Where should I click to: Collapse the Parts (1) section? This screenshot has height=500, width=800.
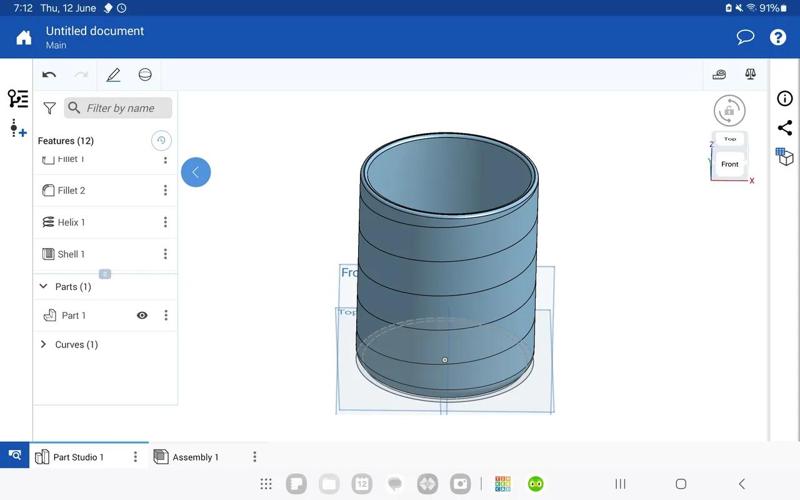pos(43,287)
